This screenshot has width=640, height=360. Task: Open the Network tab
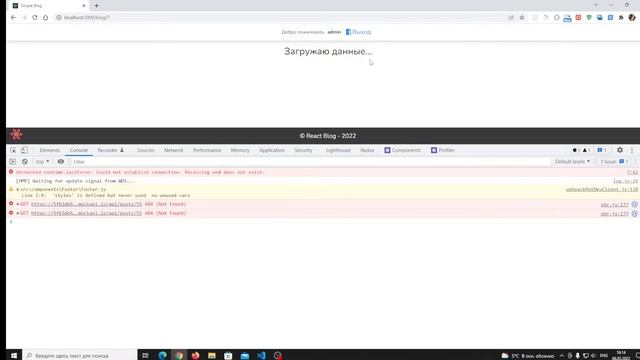click(173, 150)
